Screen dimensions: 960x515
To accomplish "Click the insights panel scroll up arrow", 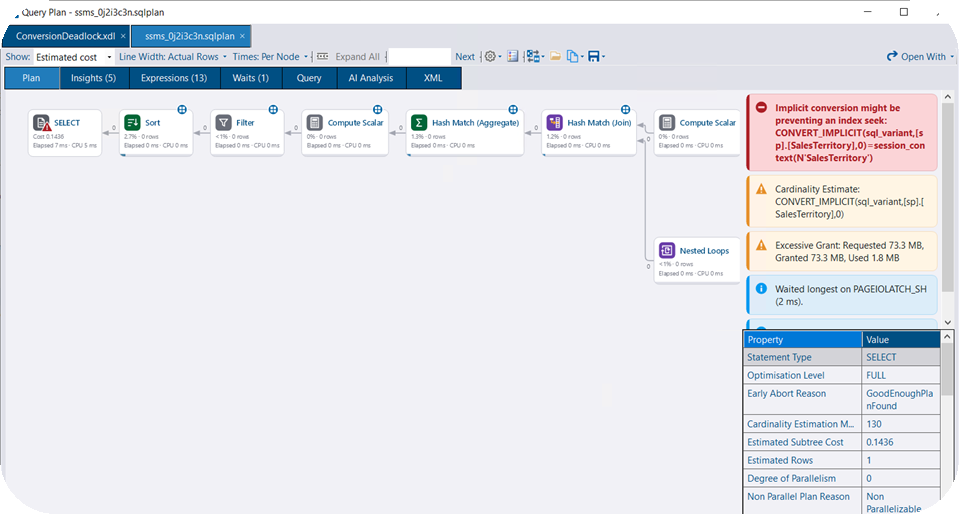I will [948, 97].
